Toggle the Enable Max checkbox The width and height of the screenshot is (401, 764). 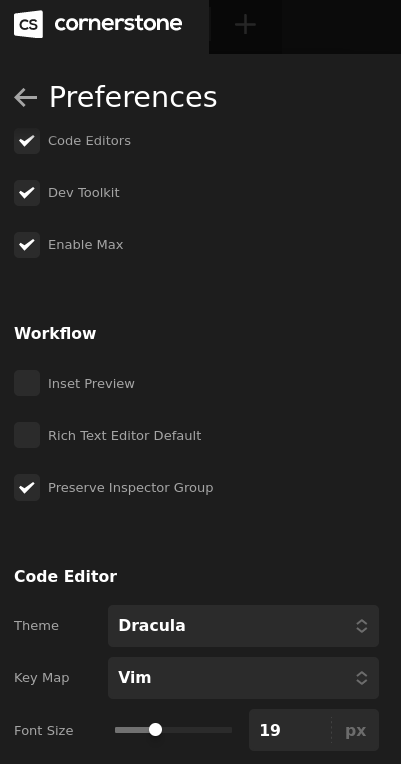point(27,245)
